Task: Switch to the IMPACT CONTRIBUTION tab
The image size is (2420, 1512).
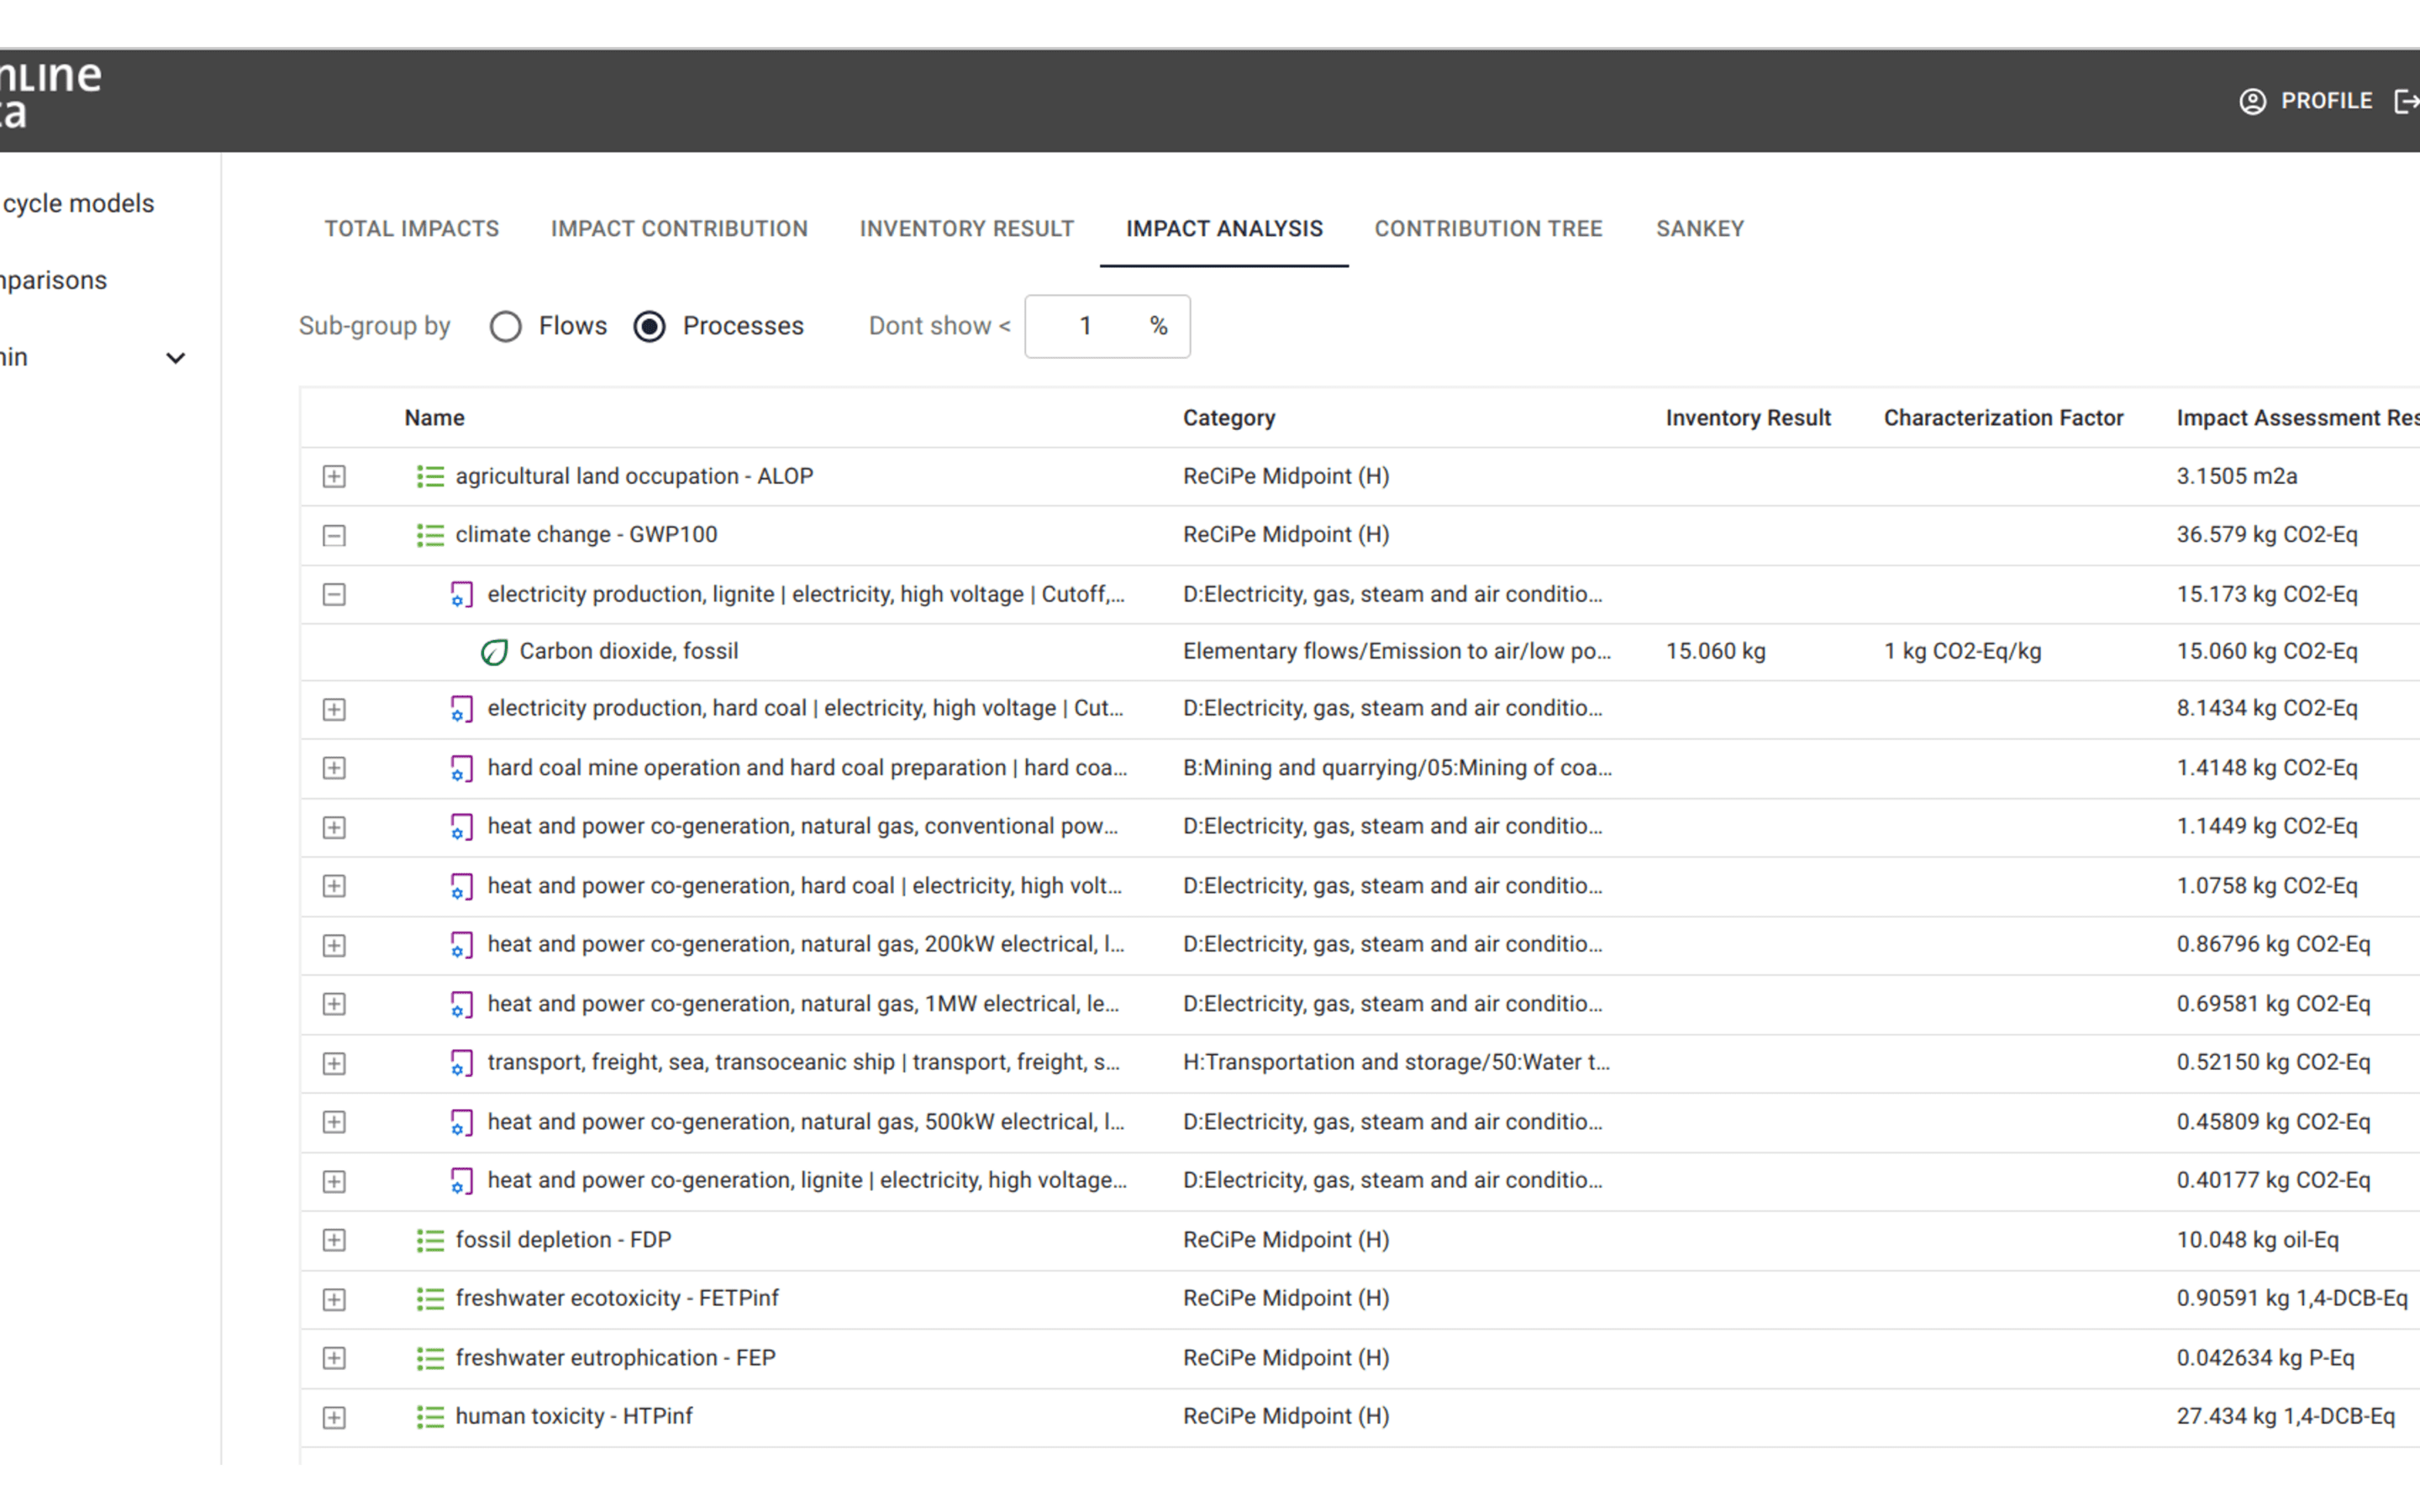Action: [x=679, y=229]
